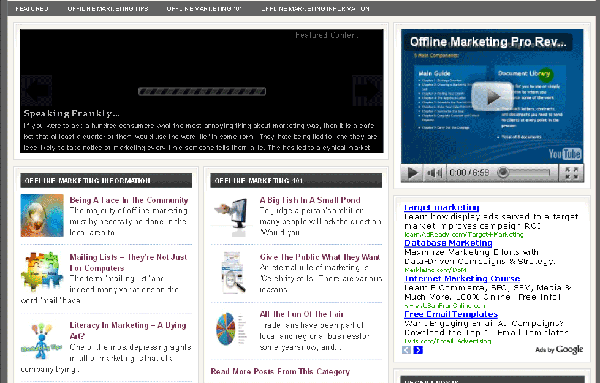Go to the next featured slide arrow
Viewport: 600px width, 383px height.
(x=367, y=91)
